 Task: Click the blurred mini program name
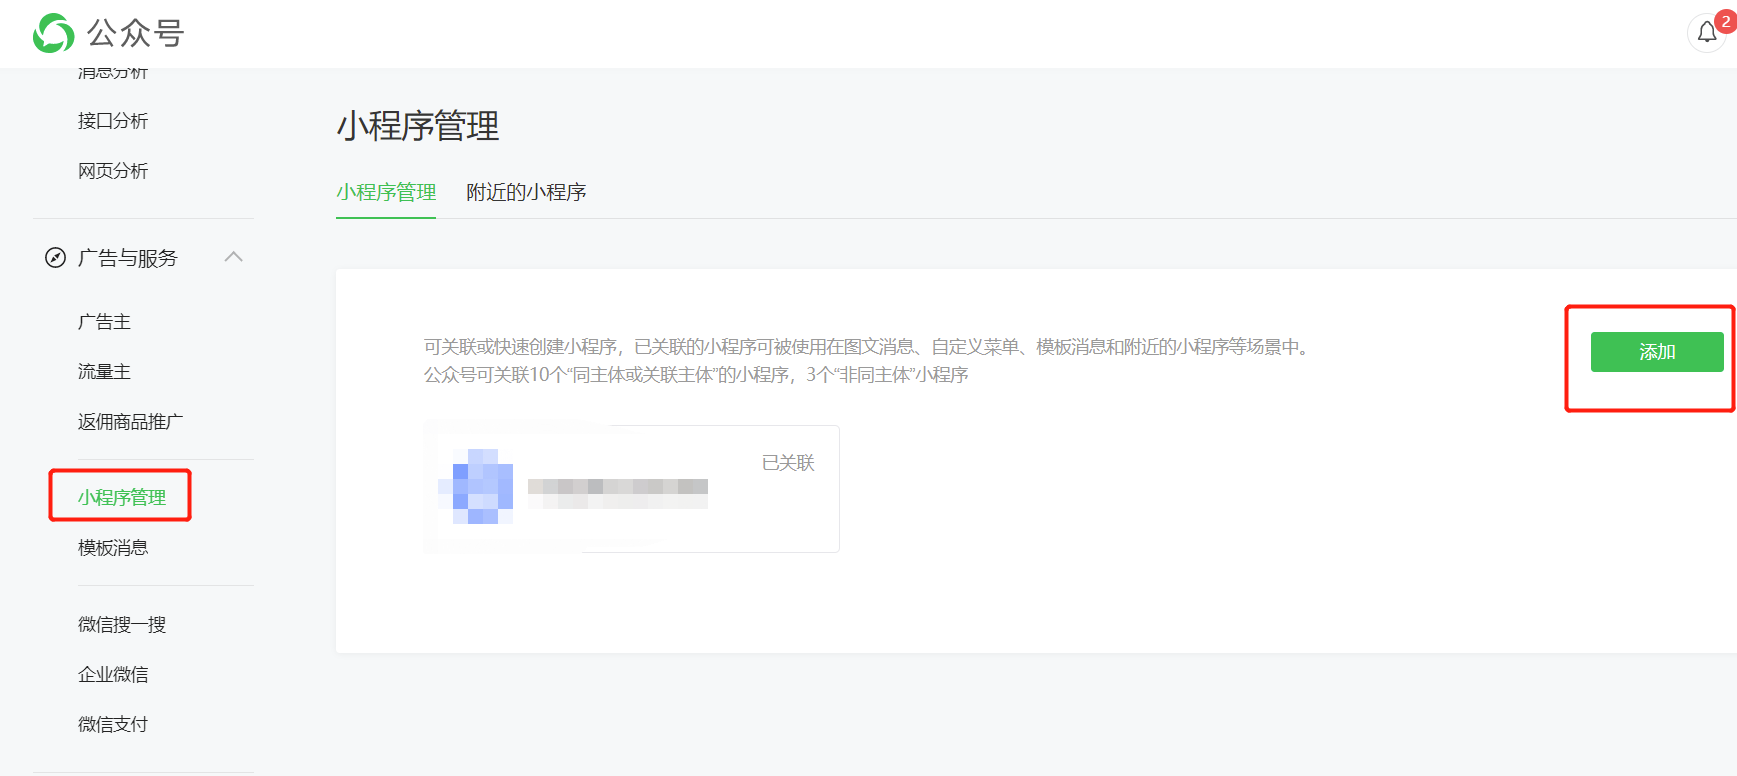[x=618, y=493]
